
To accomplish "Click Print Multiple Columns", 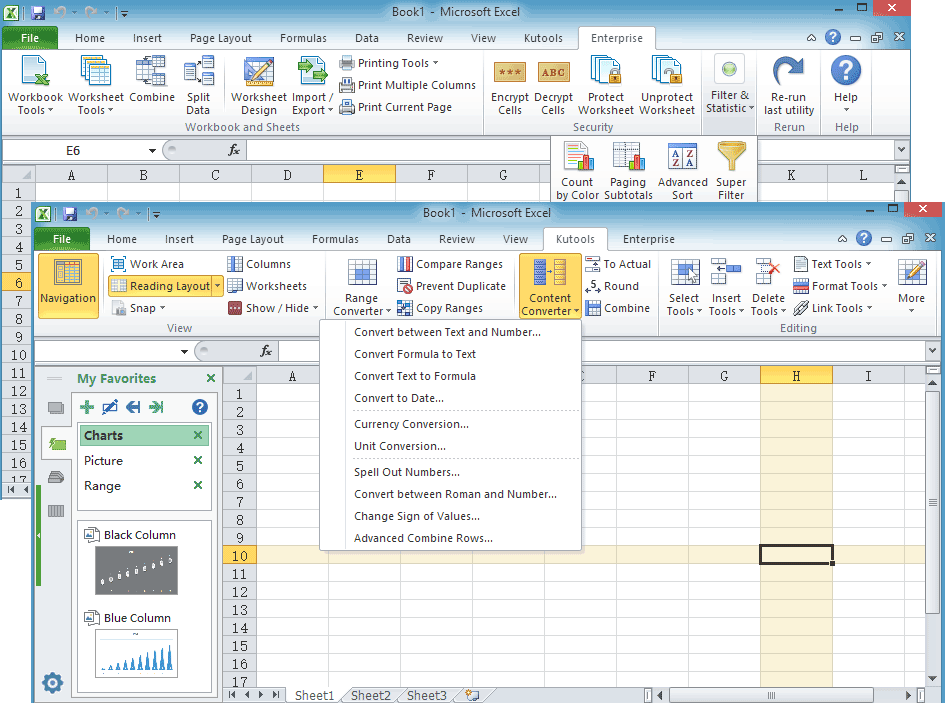I will (x=407, y=85).
